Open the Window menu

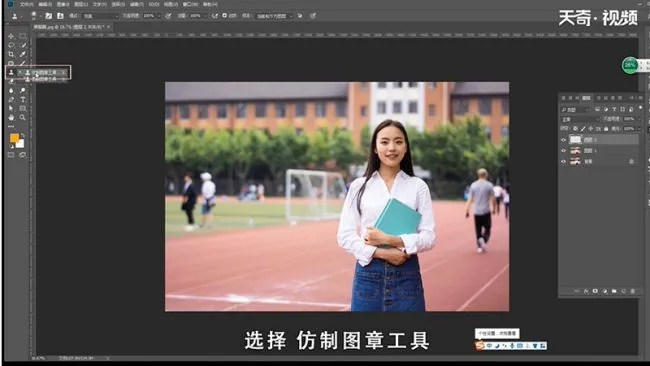coord(190,4)
